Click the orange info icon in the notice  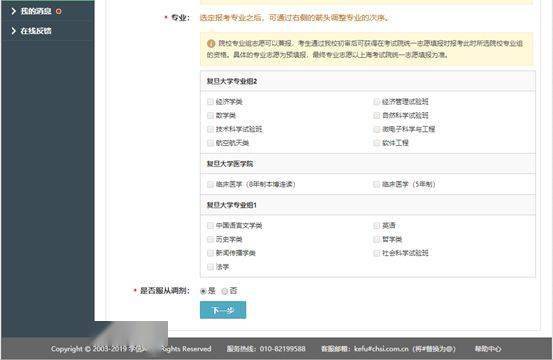[211, 44]
